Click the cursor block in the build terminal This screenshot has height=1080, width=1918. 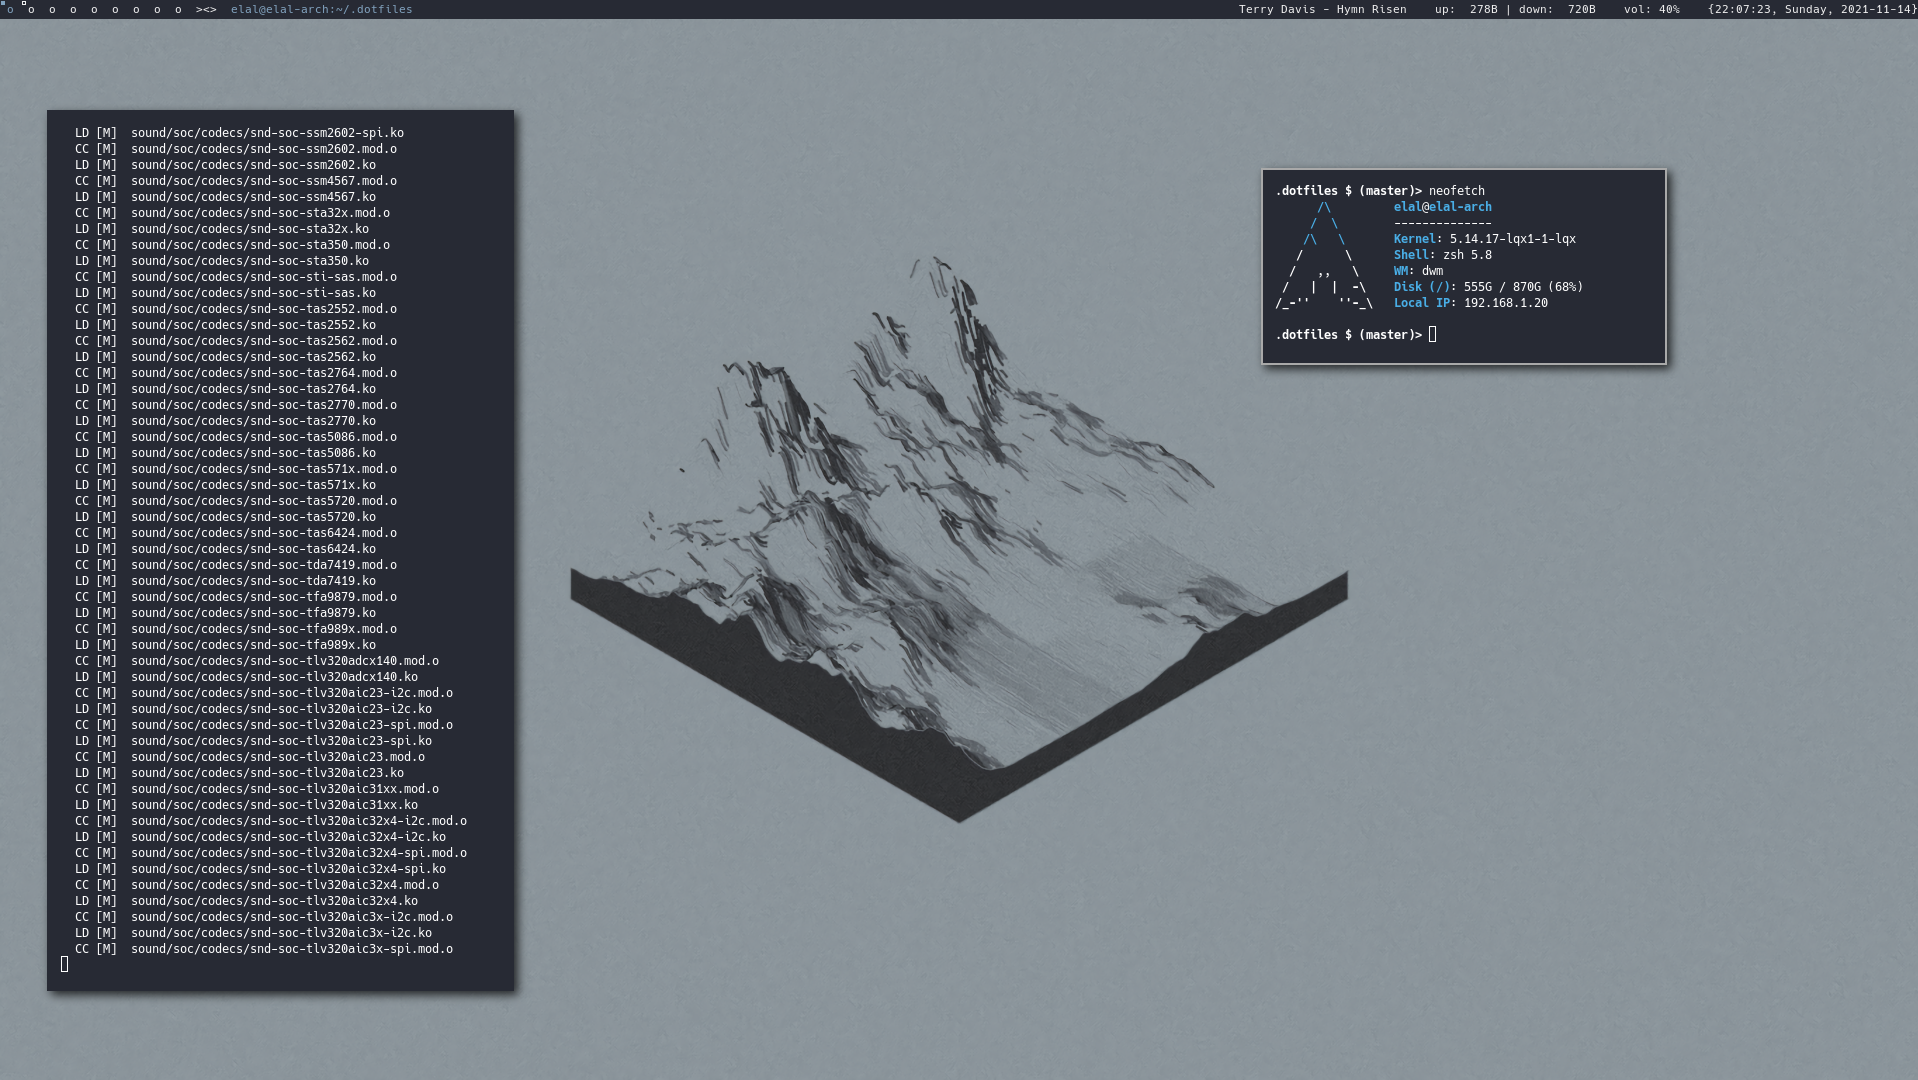tap(65, 964)
